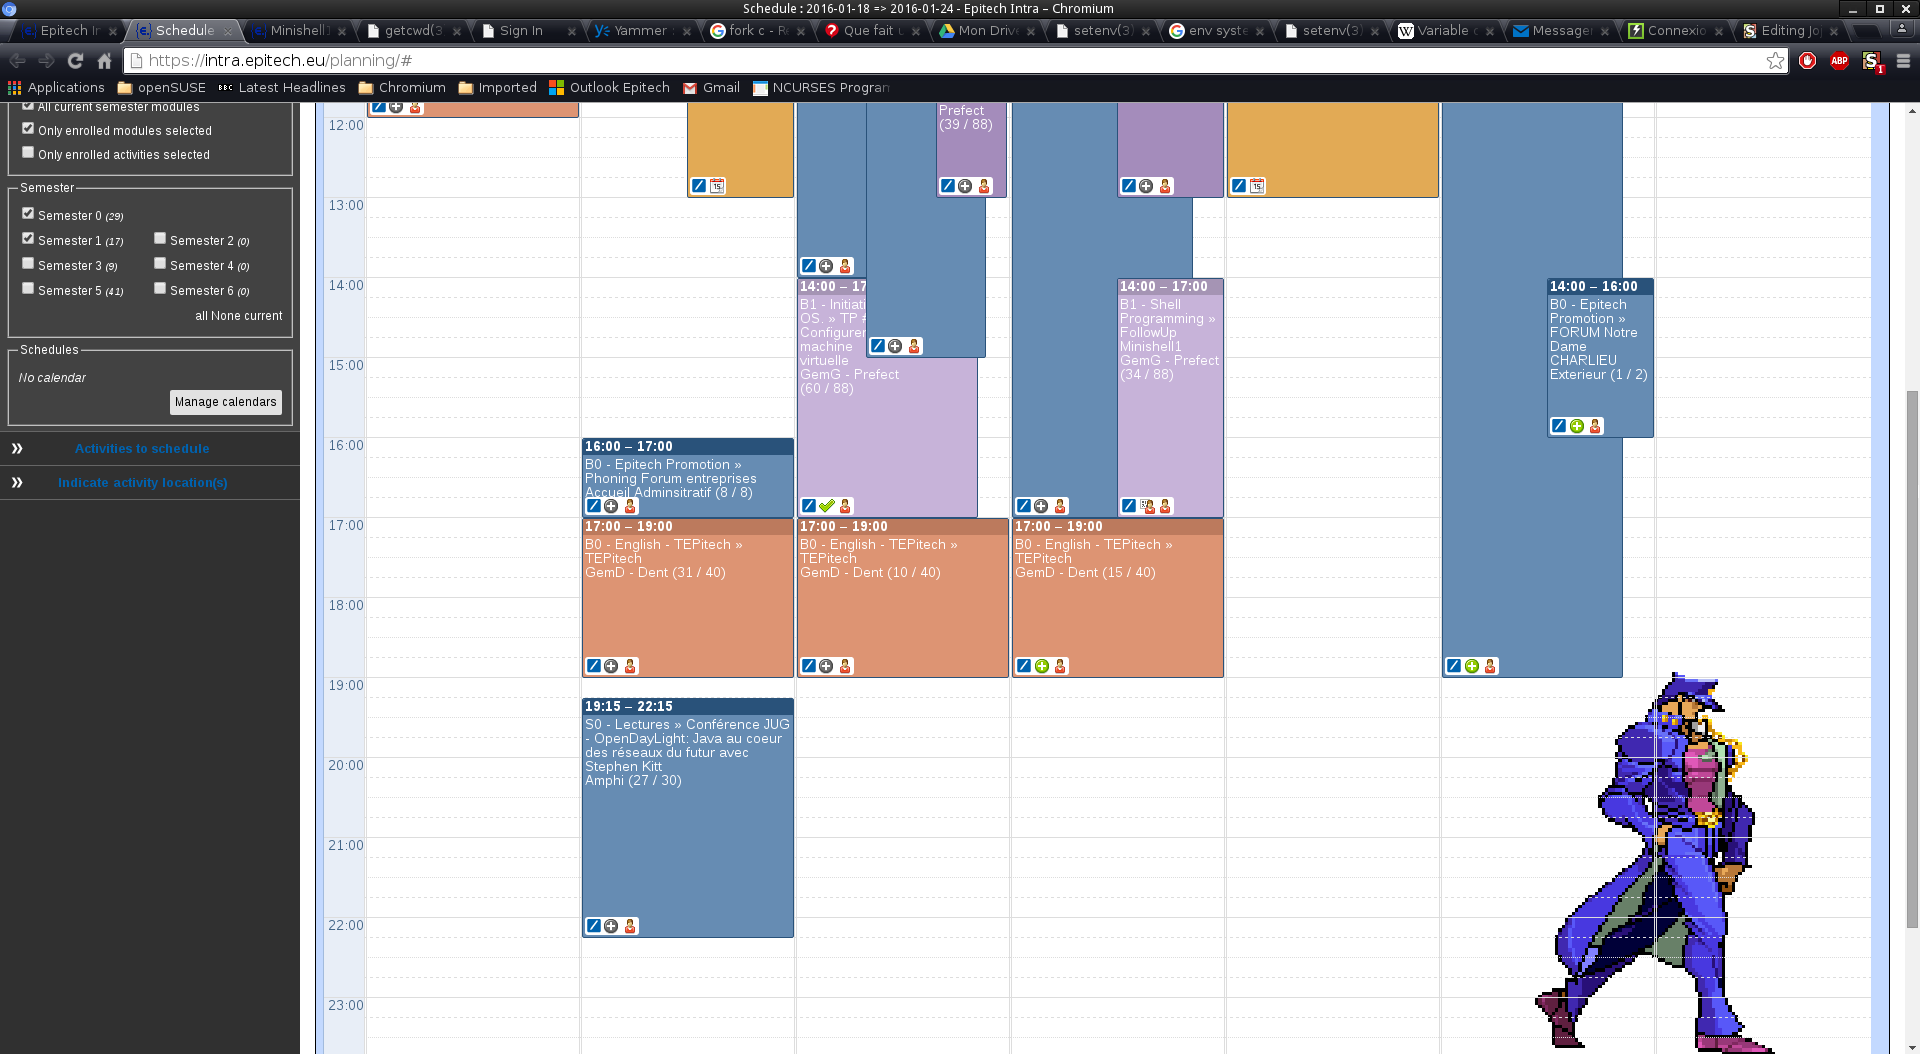Click the pencil icon on English event GemD - Dent (31 / 40)
The image size is (1920, 1057).
(593, 666)
